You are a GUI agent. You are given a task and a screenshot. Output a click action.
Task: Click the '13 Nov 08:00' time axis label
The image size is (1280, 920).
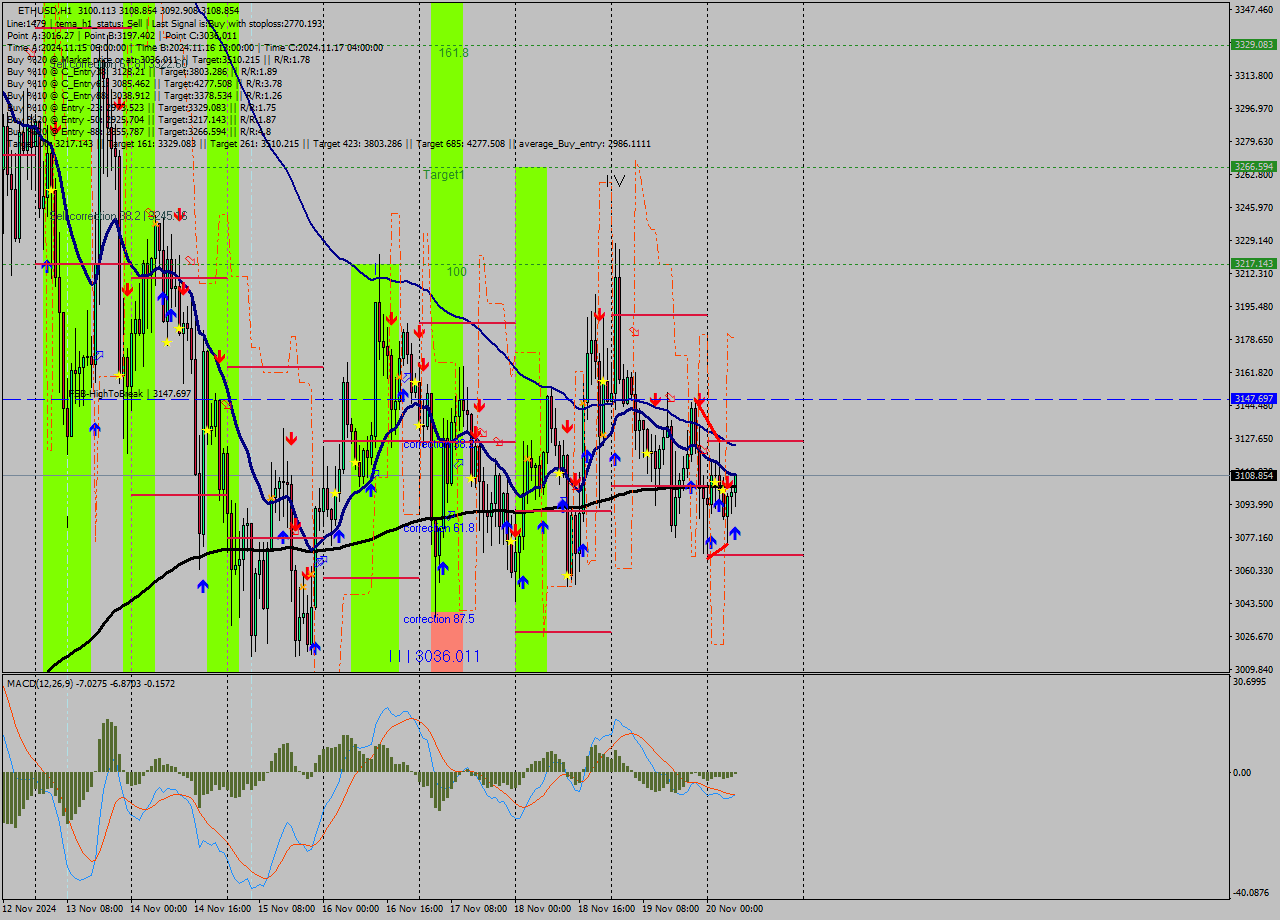point(94,909)
